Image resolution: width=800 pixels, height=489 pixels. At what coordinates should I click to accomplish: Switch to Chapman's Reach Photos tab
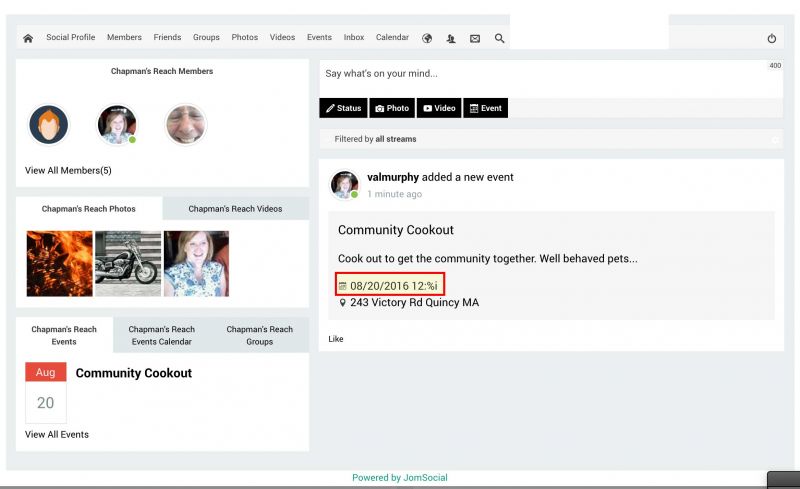pos(89,209)
